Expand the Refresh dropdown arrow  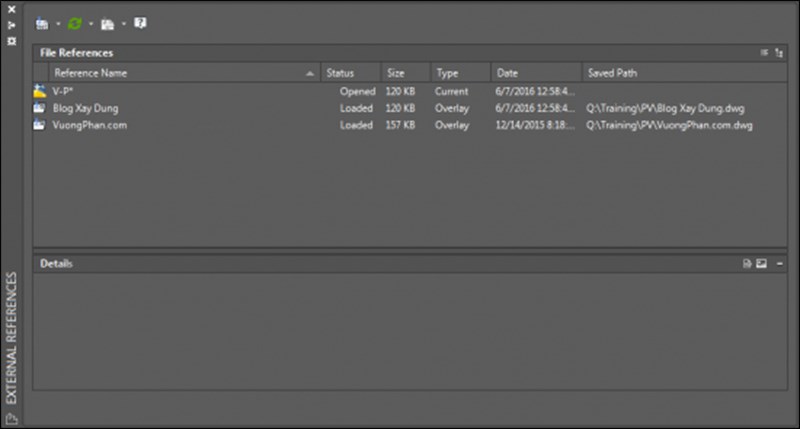coord(90,23)
